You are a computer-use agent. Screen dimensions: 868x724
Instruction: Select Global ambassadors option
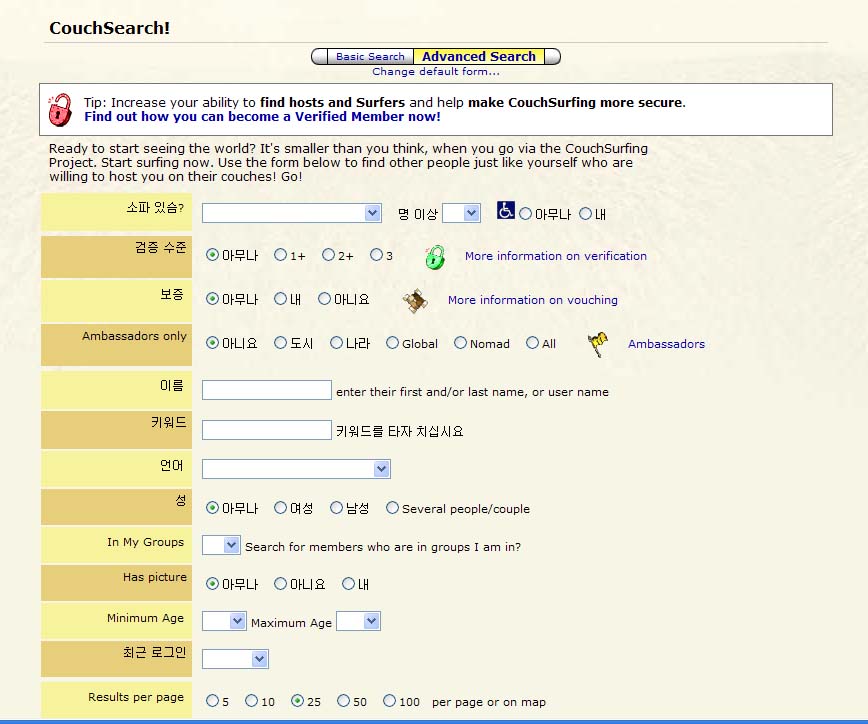pyautogui.click(x=392, y=343)
